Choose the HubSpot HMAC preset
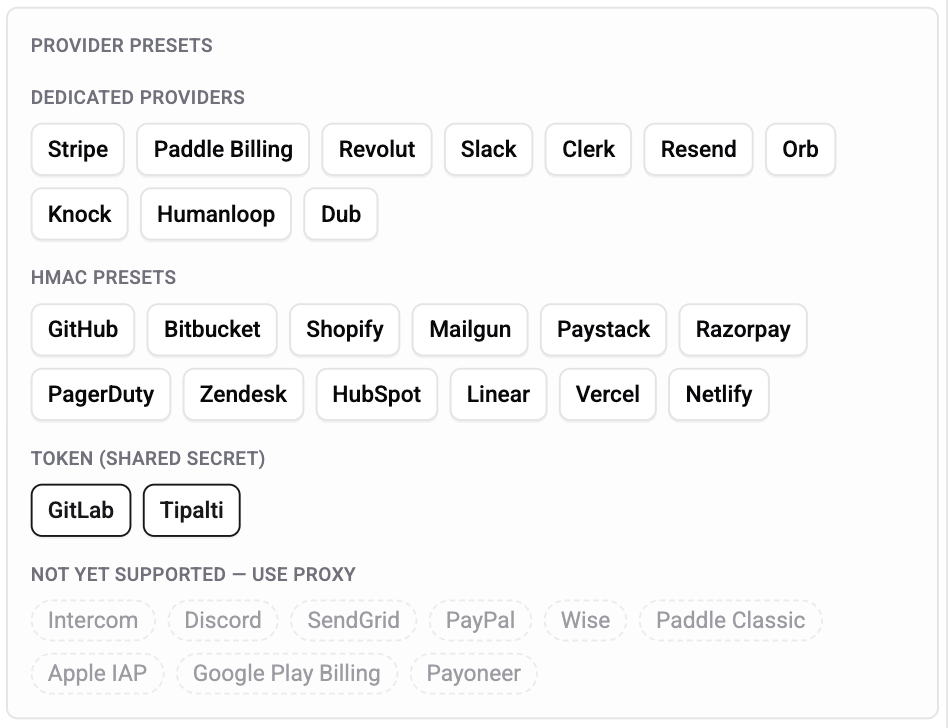 376,394
